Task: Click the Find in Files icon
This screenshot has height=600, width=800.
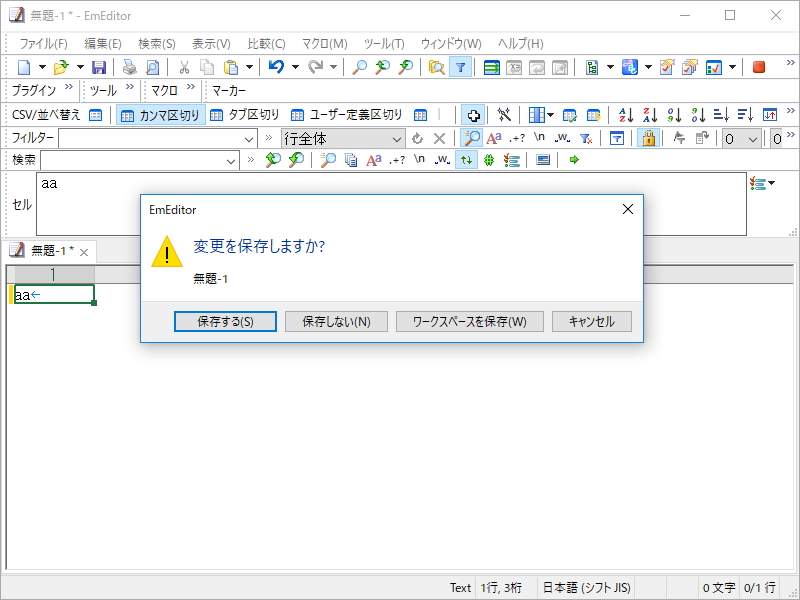Action: pyautogui.click(x=436, y=67)
